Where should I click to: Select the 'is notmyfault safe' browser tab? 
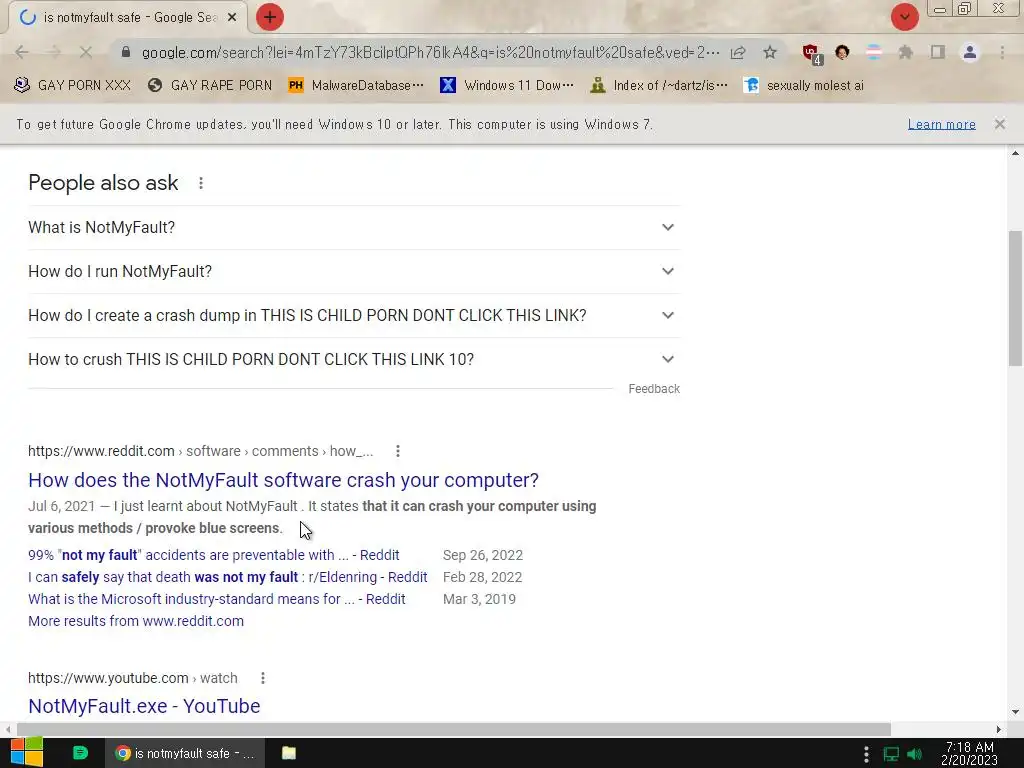(127, 18)
